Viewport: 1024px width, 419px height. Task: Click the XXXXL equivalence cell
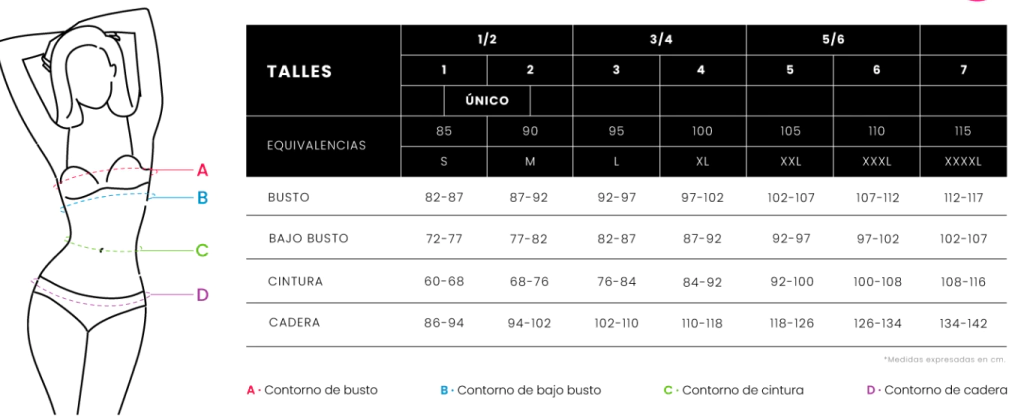(963, 161)
